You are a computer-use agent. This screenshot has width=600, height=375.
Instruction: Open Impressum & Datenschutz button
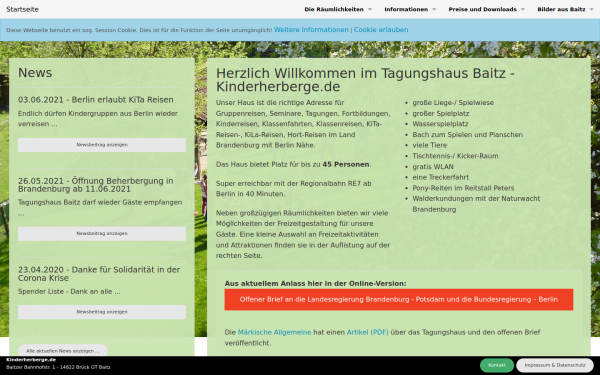[555, 365]
